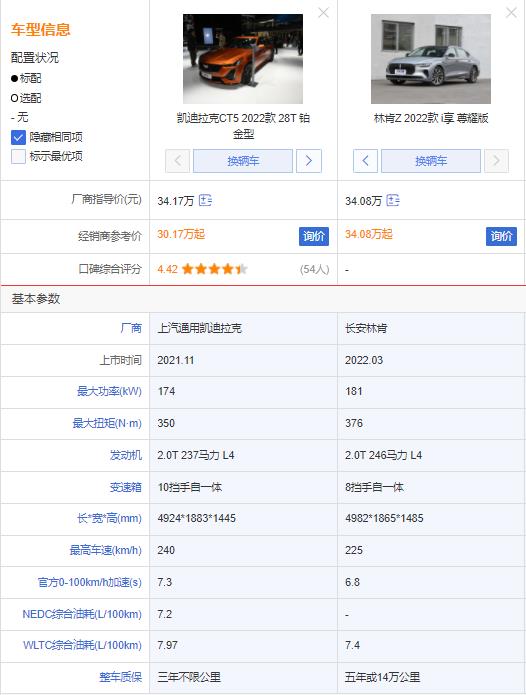526x695 pixels.
Task: Click the 34.08万起 dealer price
Action: click(x=369, y=234)
